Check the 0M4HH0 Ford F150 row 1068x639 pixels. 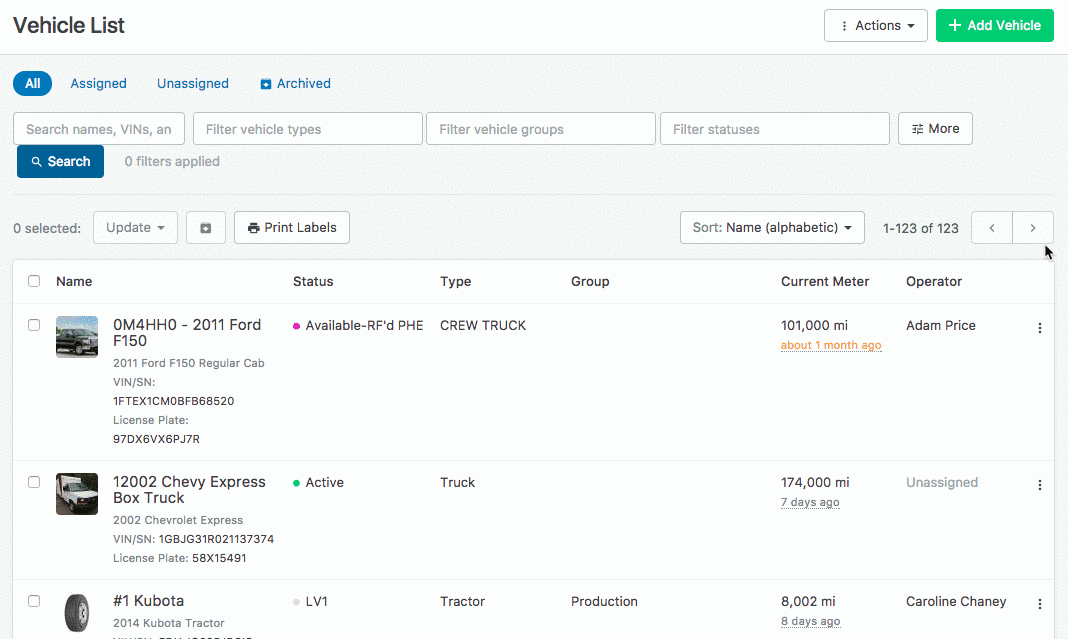coord(34,325)
